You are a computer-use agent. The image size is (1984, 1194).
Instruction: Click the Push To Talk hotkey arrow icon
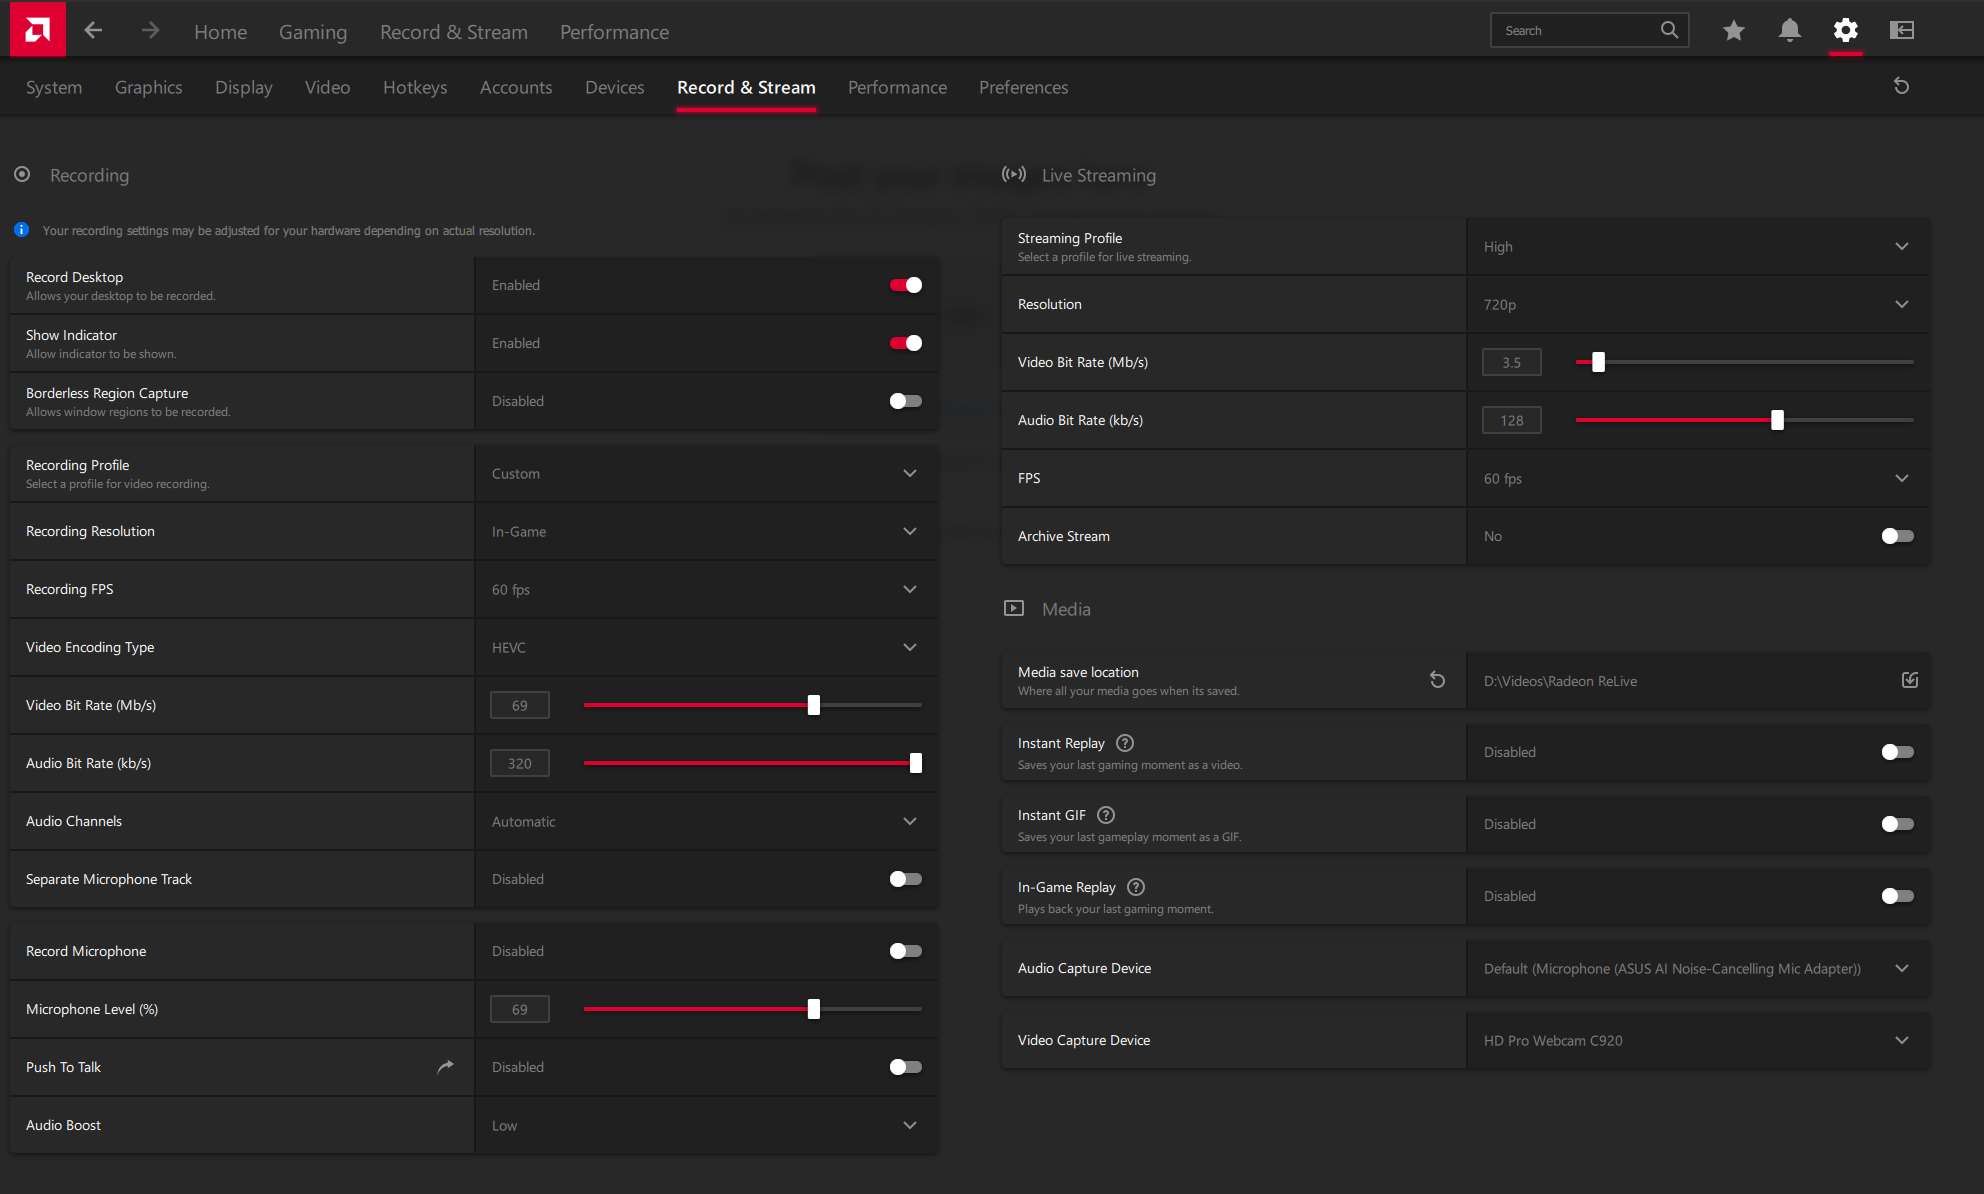[x=445, y=1067]
